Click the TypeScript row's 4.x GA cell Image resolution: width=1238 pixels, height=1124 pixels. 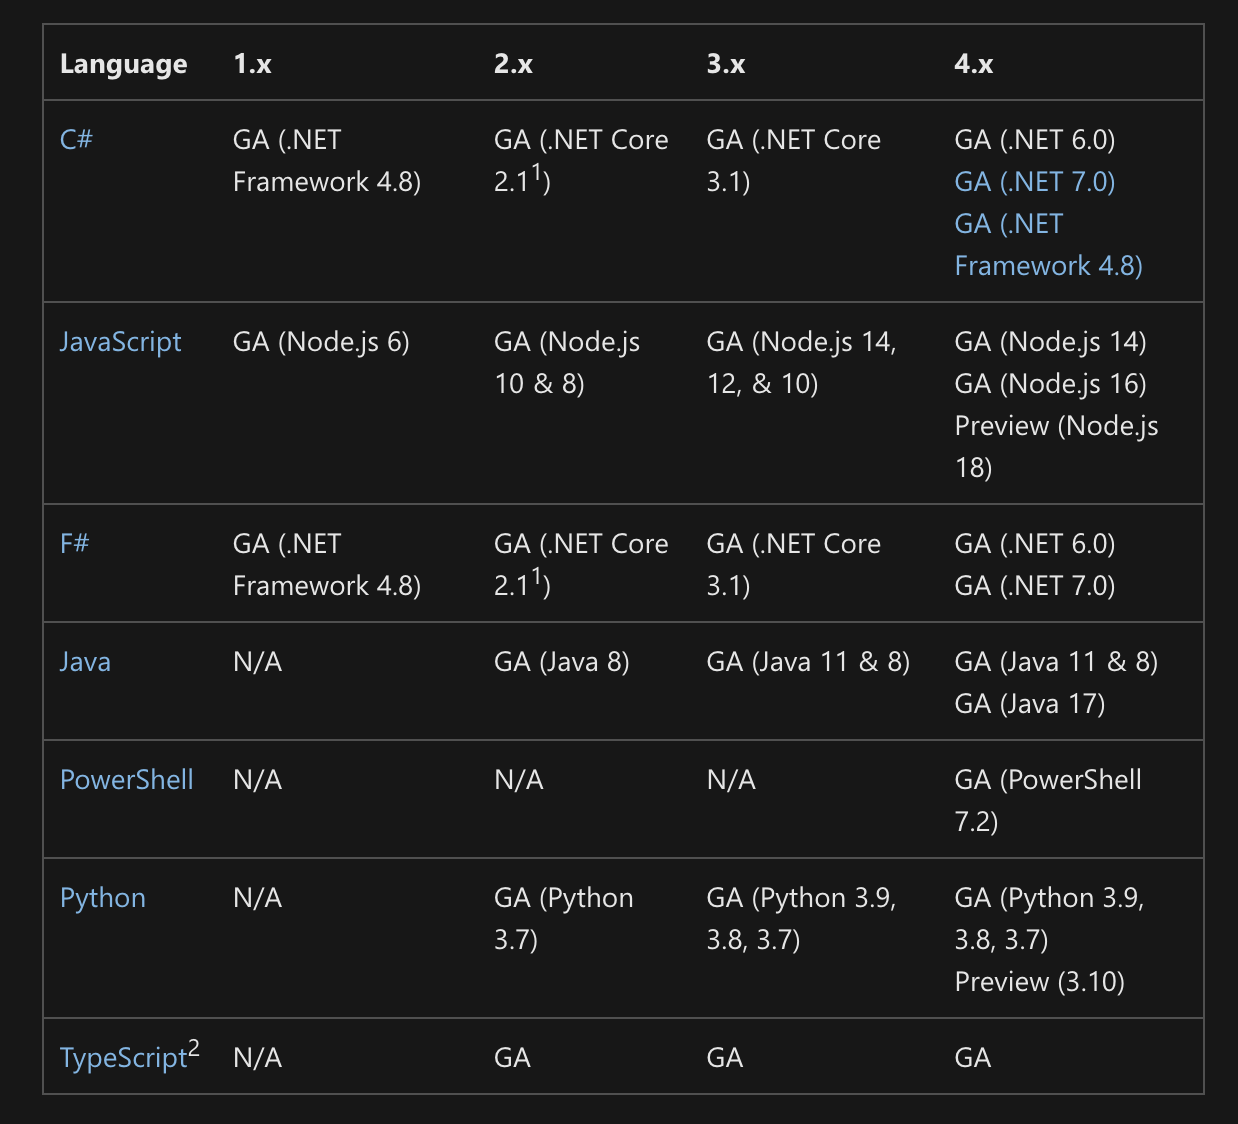(x=973, y=1058)
